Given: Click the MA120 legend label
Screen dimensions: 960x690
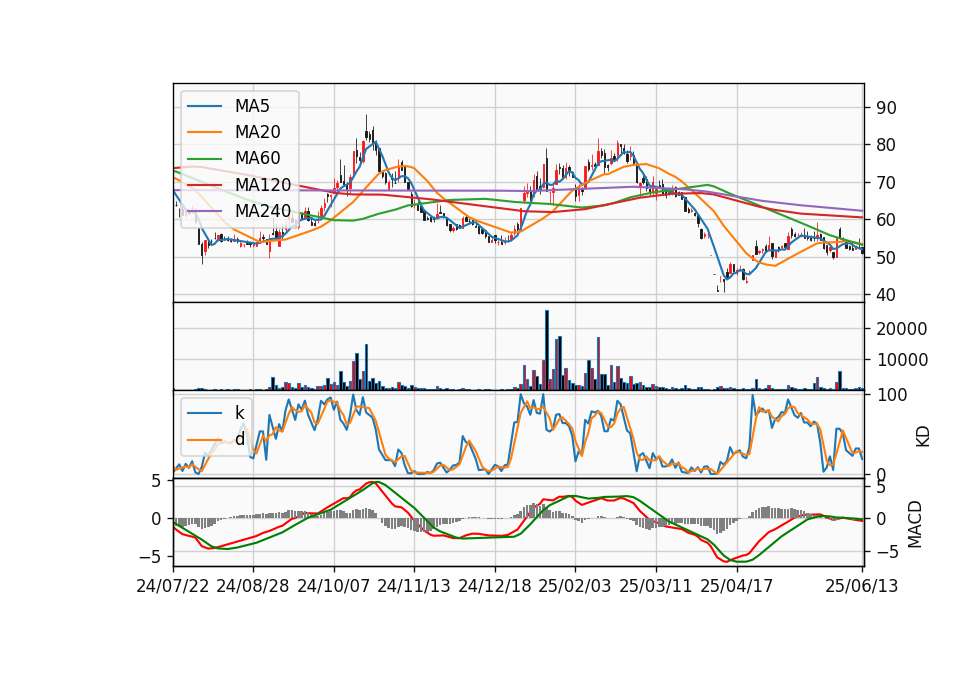Looking at the screenshot, I should click(x=263, y=184).
